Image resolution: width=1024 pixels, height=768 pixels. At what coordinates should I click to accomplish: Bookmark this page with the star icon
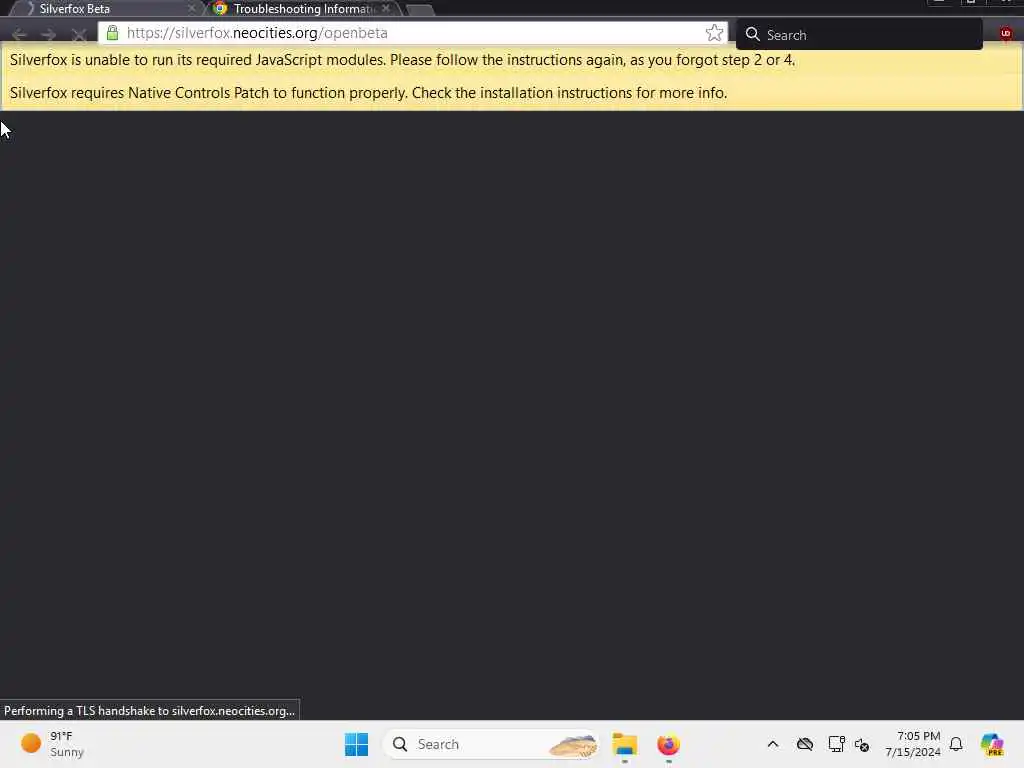coord(714,33)
